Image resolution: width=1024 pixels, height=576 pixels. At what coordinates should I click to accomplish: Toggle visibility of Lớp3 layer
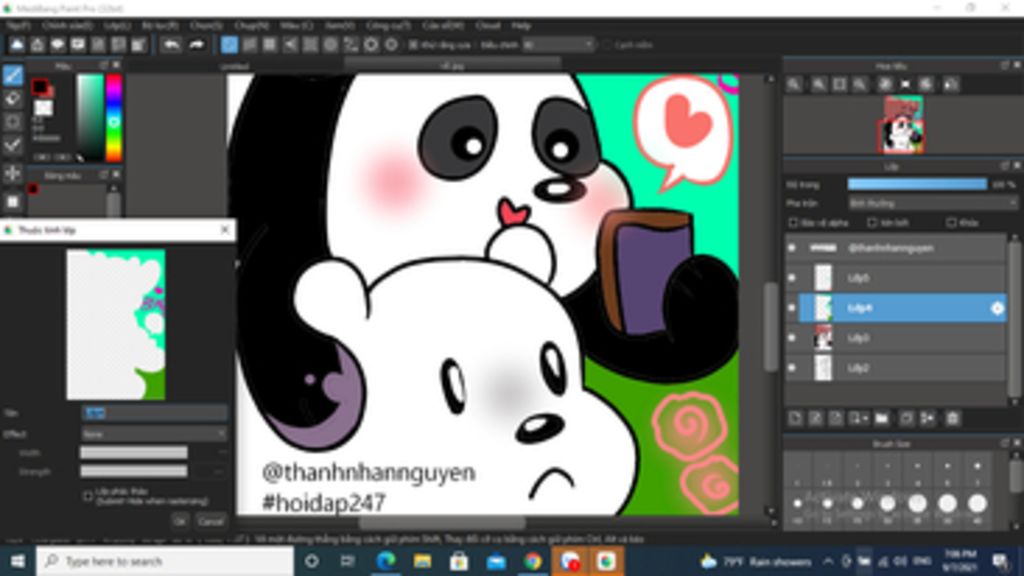click(792, 338)
